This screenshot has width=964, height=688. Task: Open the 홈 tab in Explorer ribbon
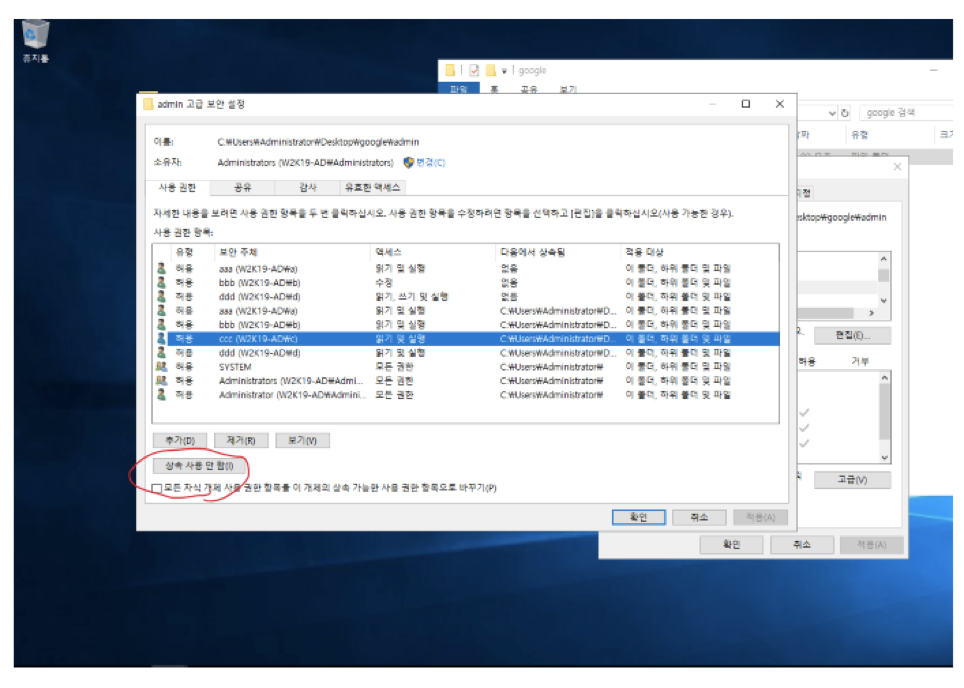[x=494, y=89]
